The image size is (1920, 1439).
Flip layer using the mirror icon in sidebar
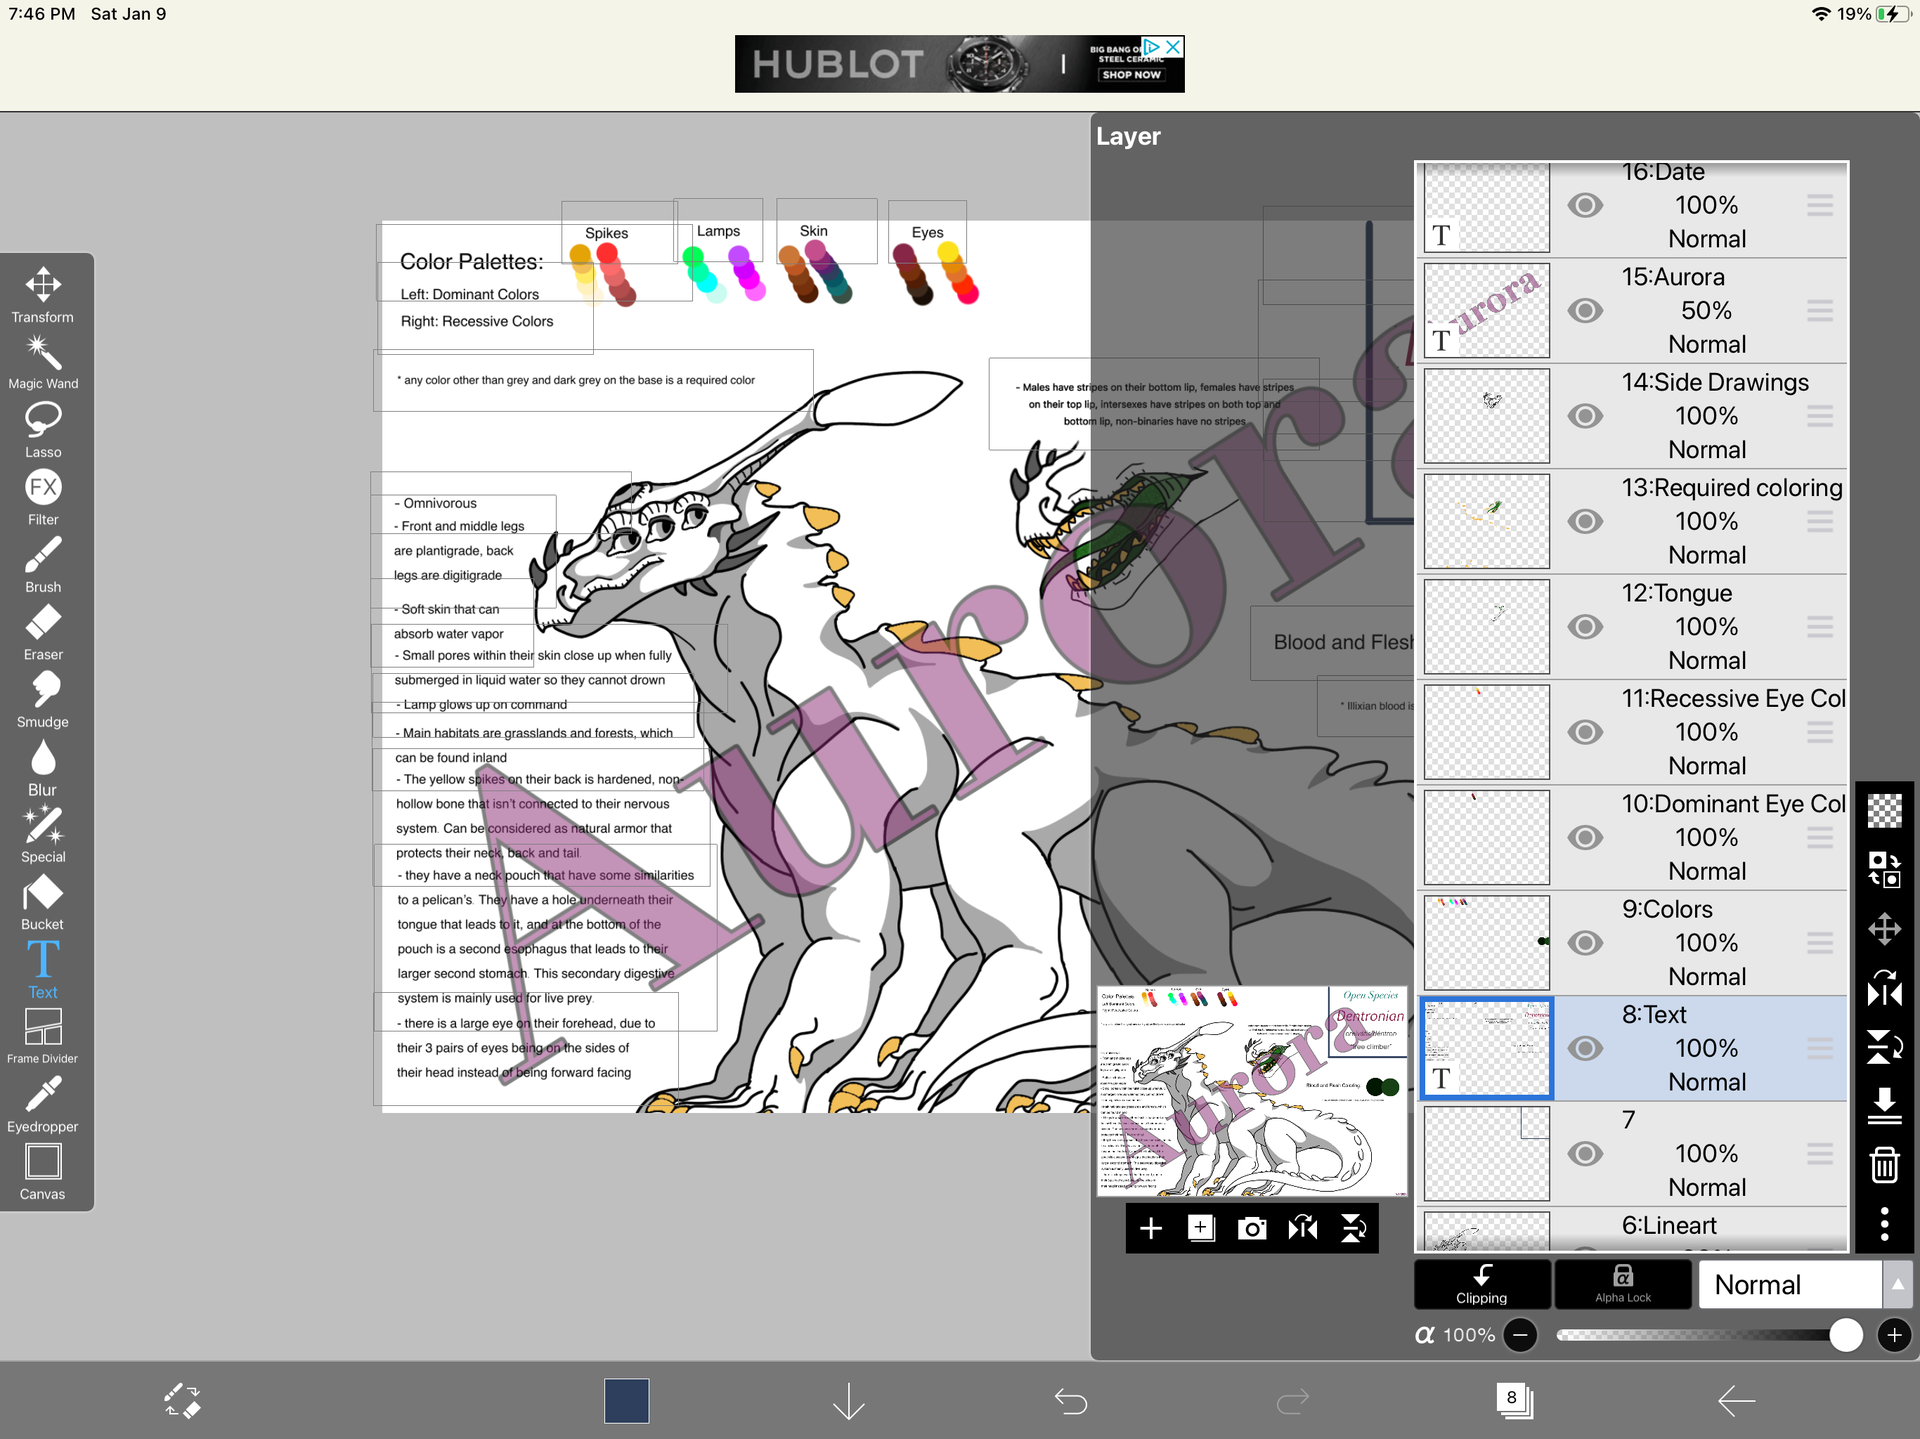(x=1885, y=989)
